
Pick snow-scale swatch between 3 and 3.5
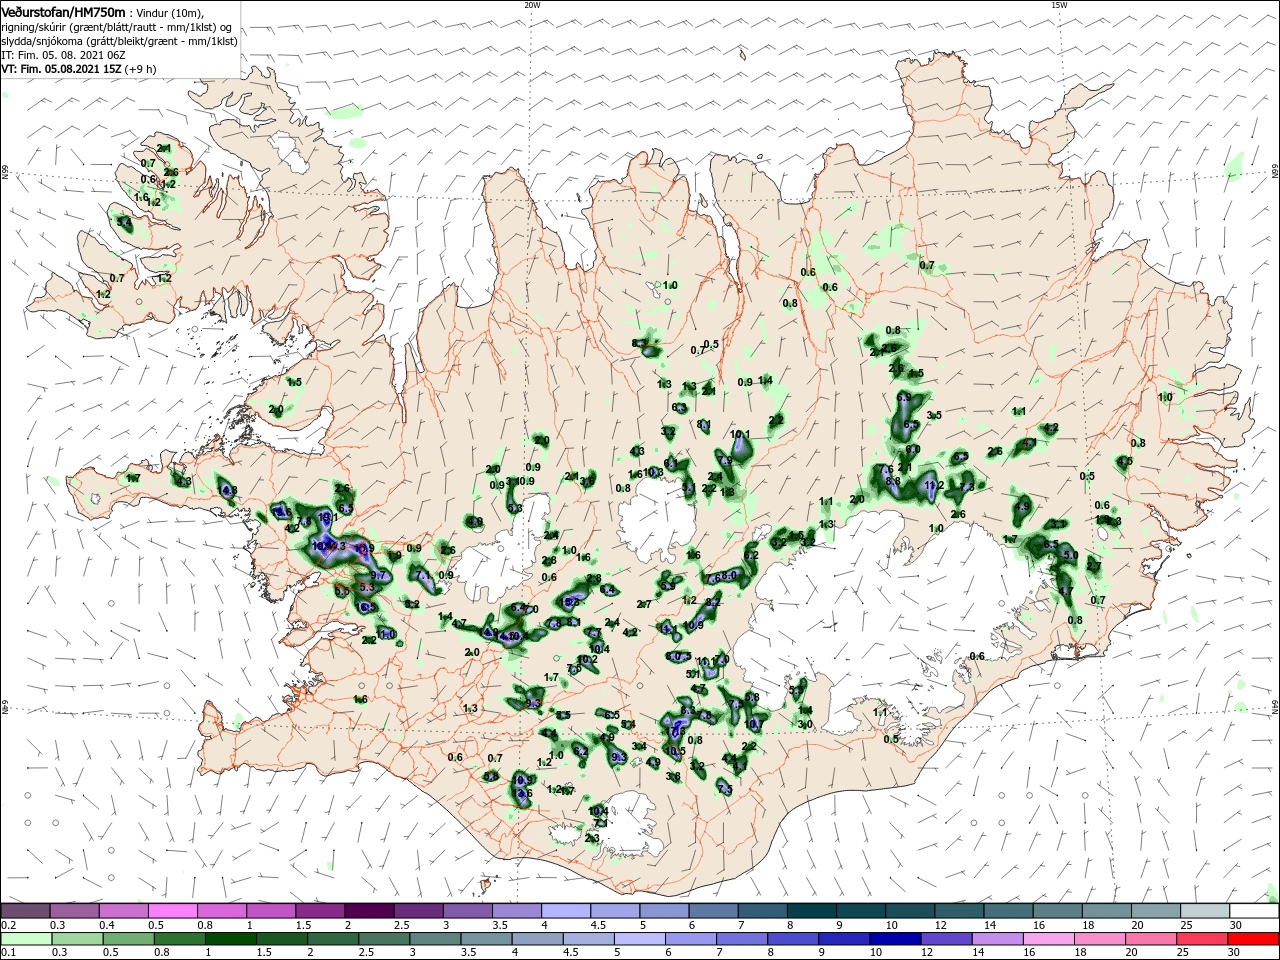point(468,911)
